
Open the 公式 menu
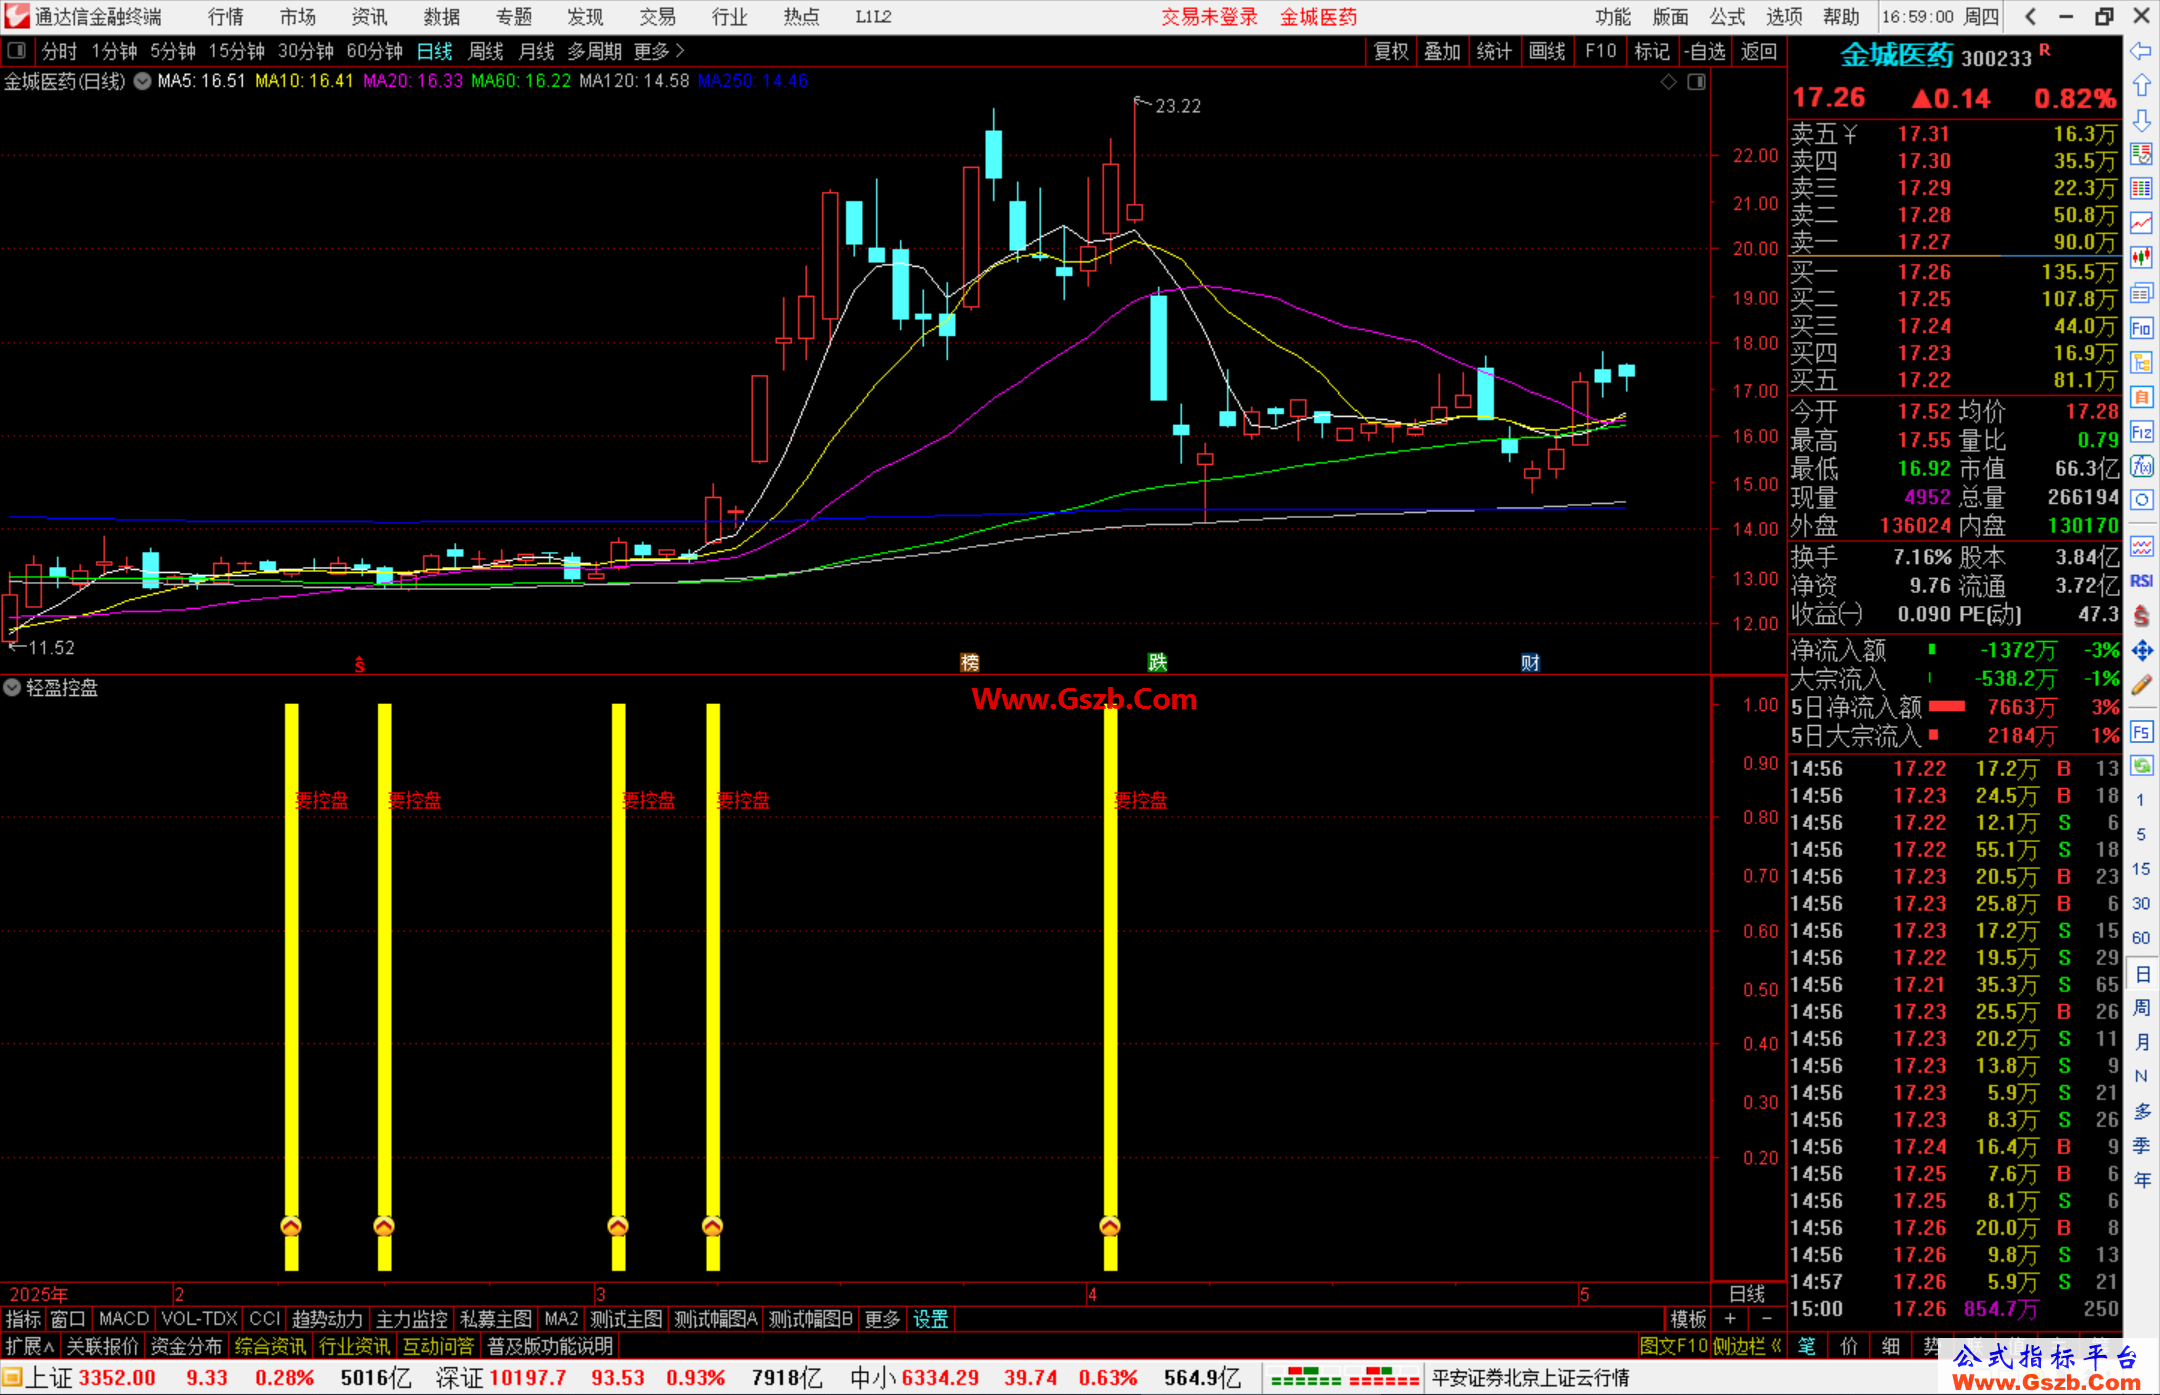tap(1727, 17)
